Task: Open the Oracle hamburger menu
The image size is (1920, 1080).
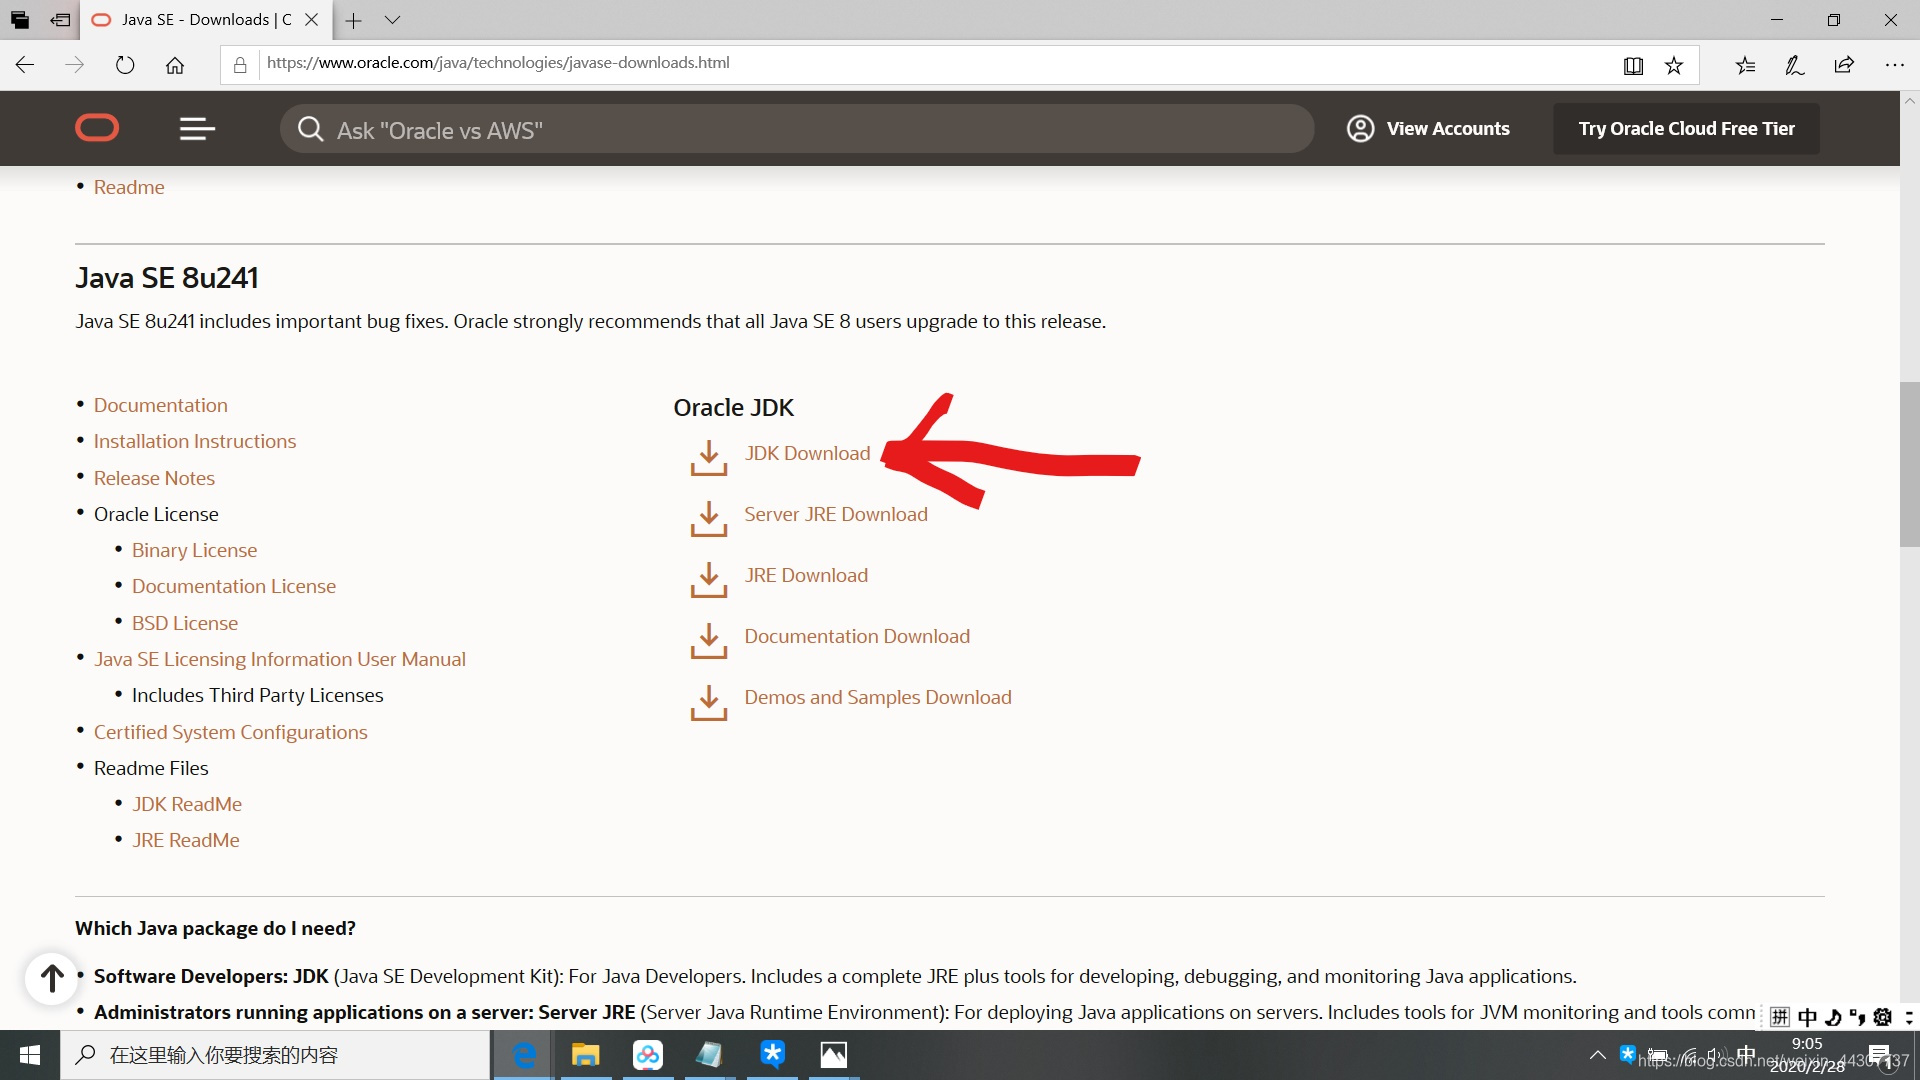Action: (x=197, y=128)
